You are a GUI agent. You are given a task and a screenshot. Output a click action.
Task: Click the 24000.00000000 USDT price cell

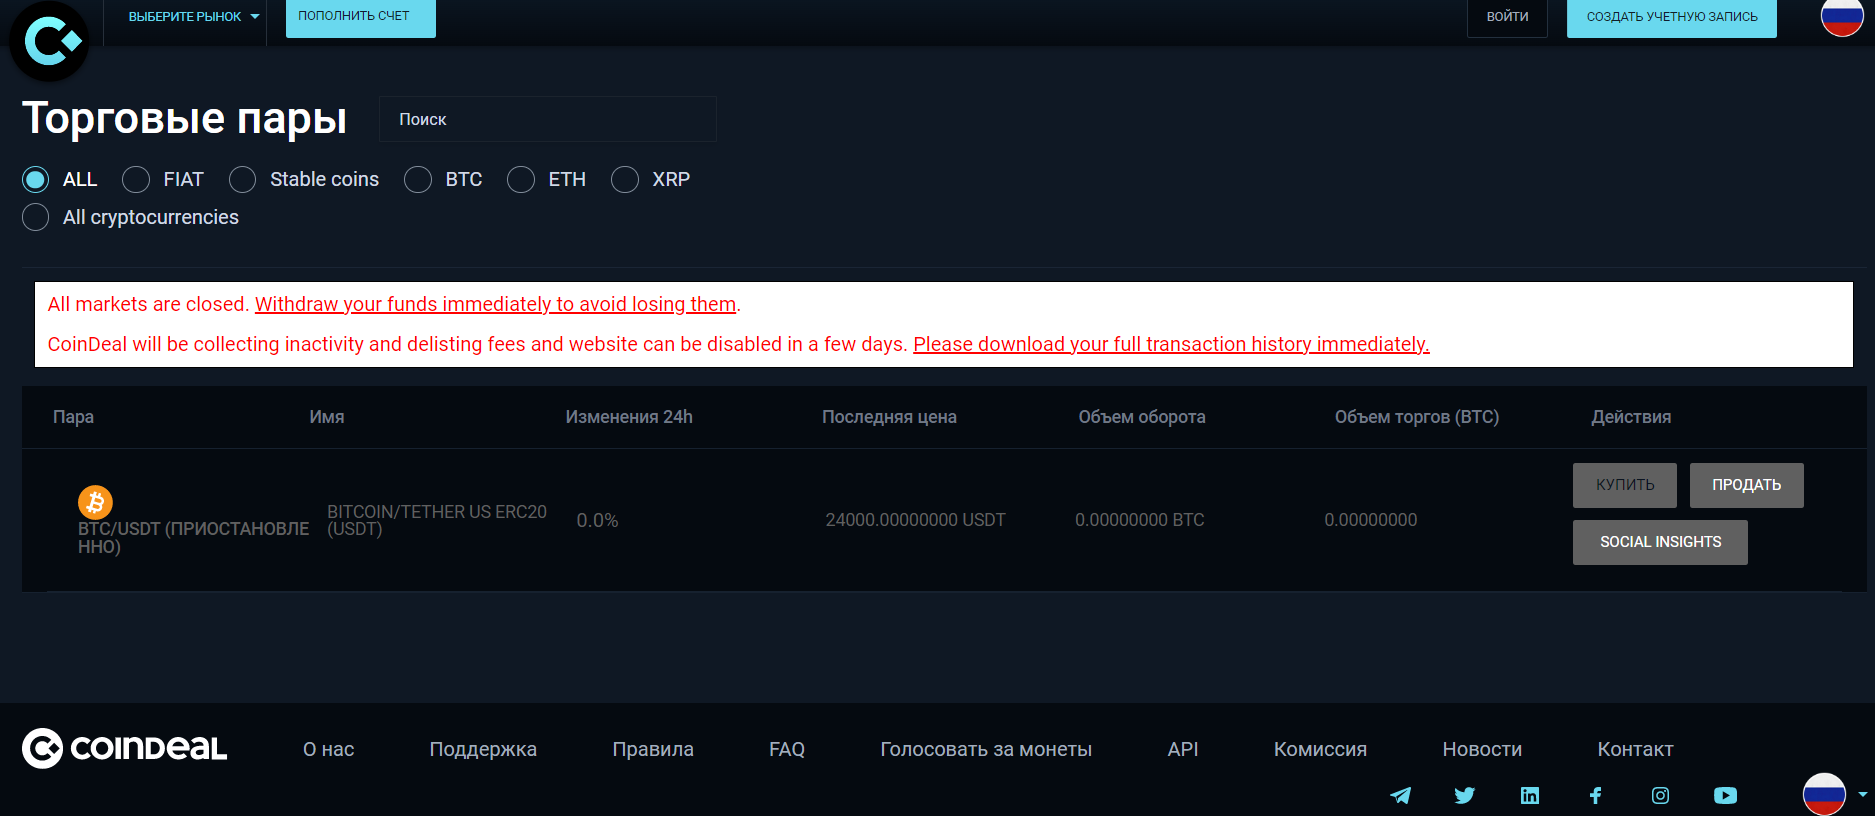point(915,520)
